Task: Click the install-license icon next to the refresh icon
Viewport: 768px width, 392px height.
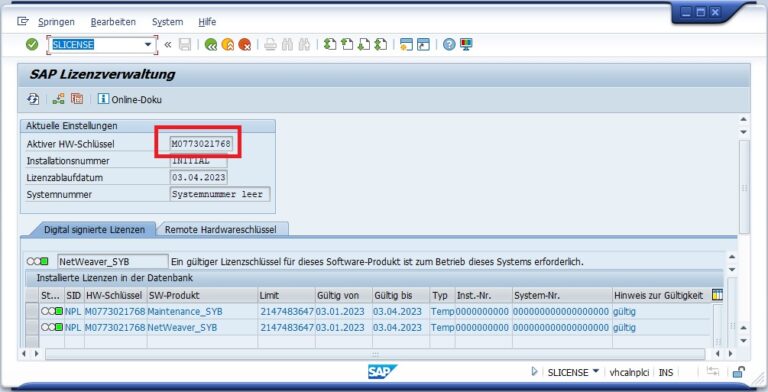Action: [59, 99]
